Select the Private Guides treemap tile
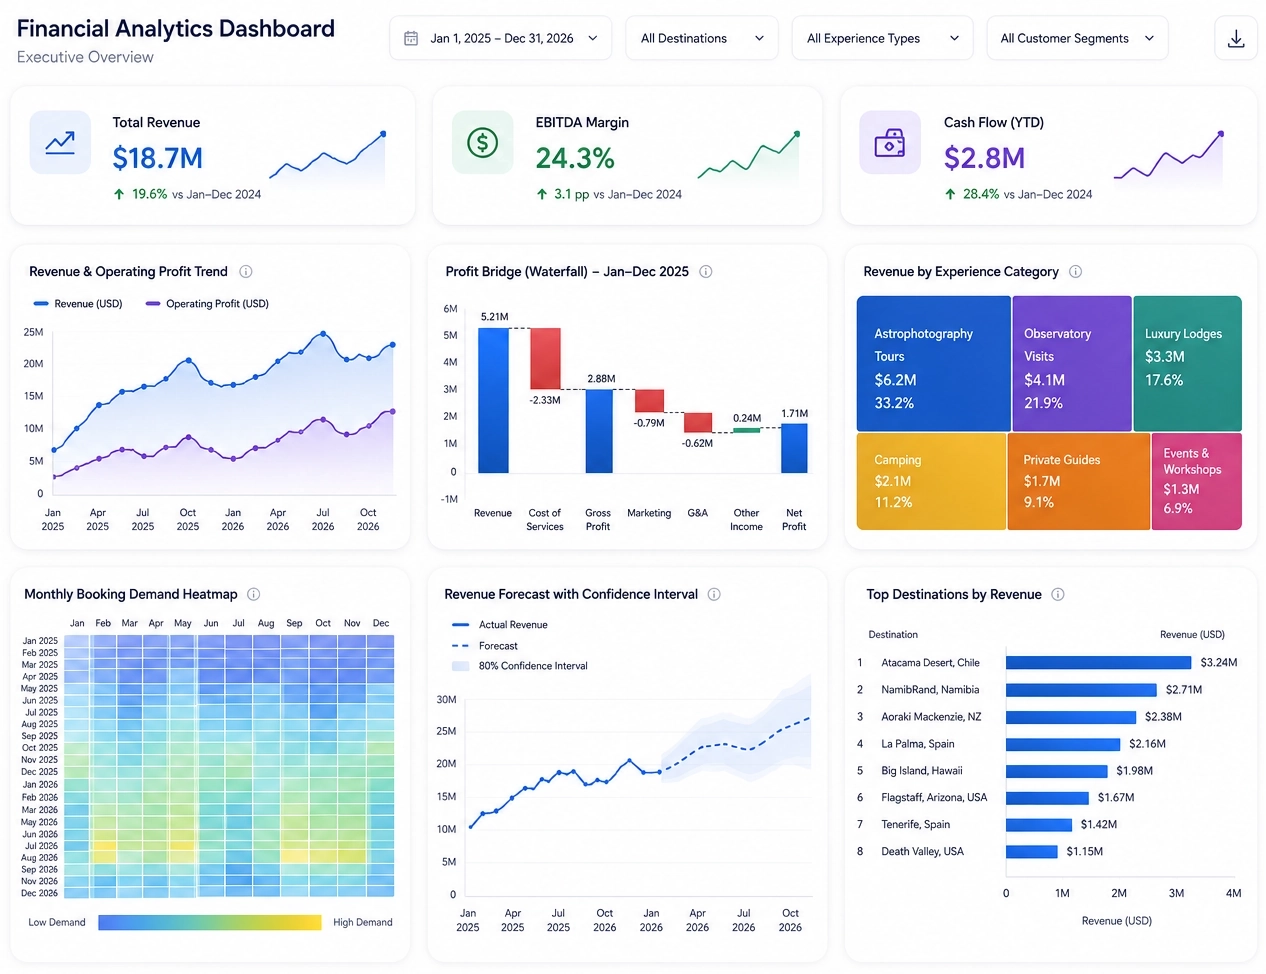 click(x=1079, y=481)
